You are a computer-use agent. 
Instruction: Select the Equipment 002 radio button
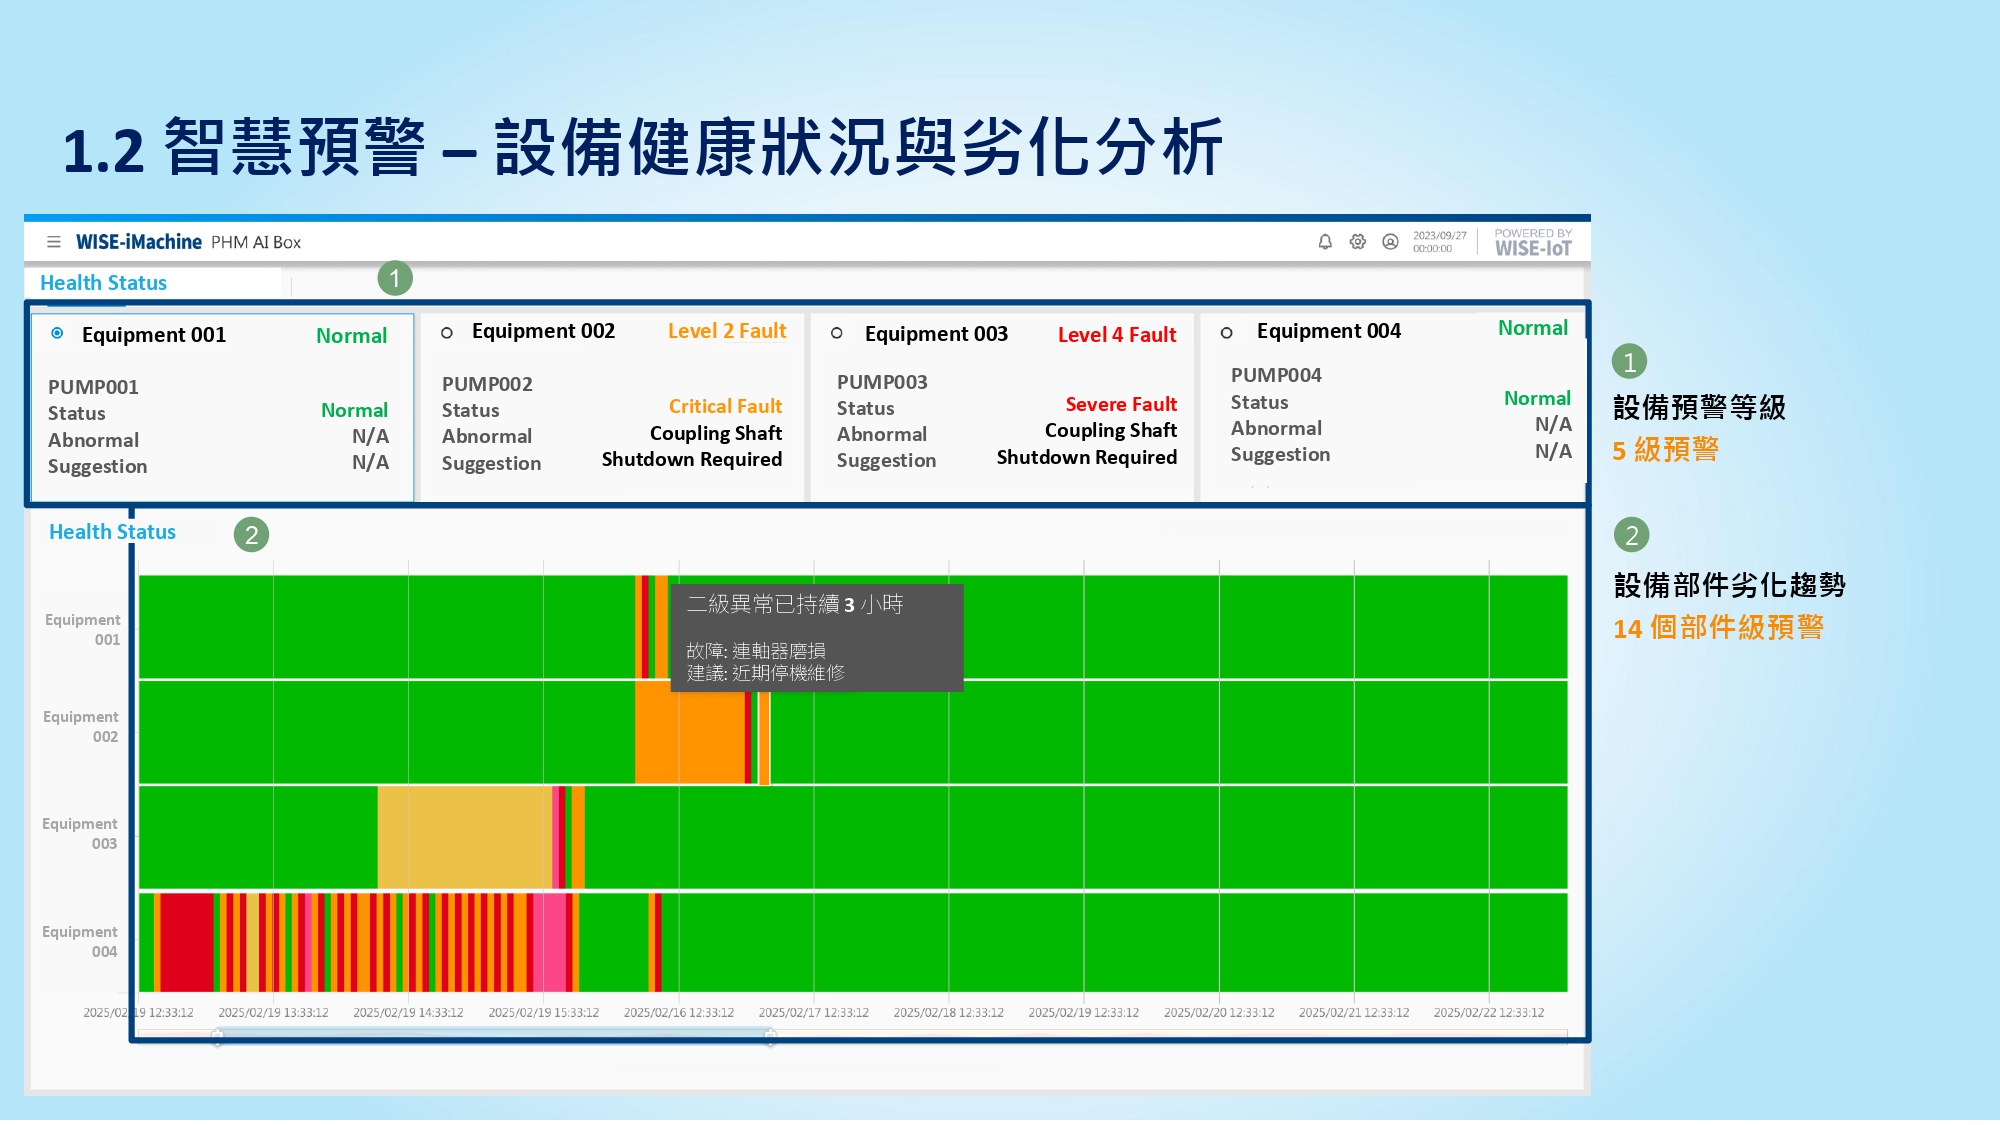click(447, 333)
